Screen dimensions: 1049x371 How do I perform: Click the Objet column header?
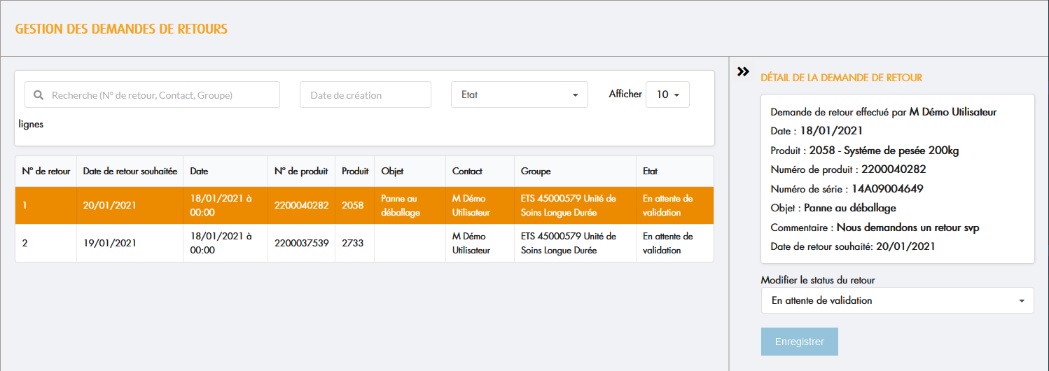(x=410, y=171)
